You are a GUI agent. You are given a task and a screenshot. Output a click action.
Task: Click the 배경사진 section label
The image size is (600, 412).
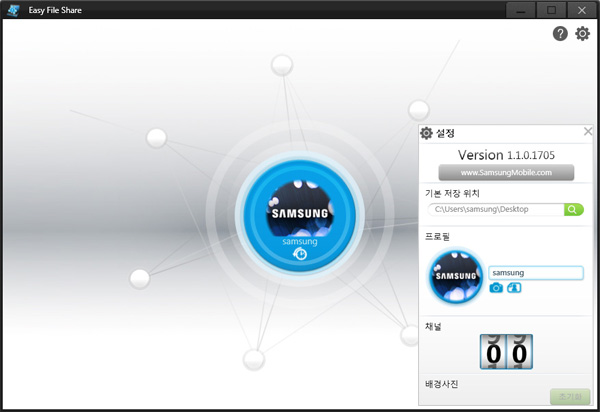tap(442, 384)
